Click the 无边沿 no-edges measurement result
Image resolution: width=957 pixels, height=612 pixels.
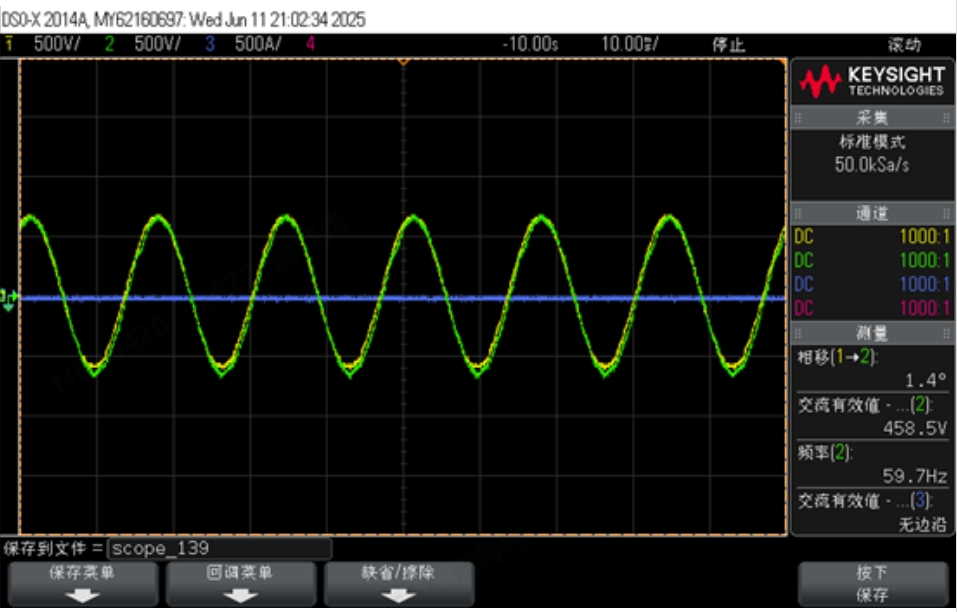coord(922,524)
